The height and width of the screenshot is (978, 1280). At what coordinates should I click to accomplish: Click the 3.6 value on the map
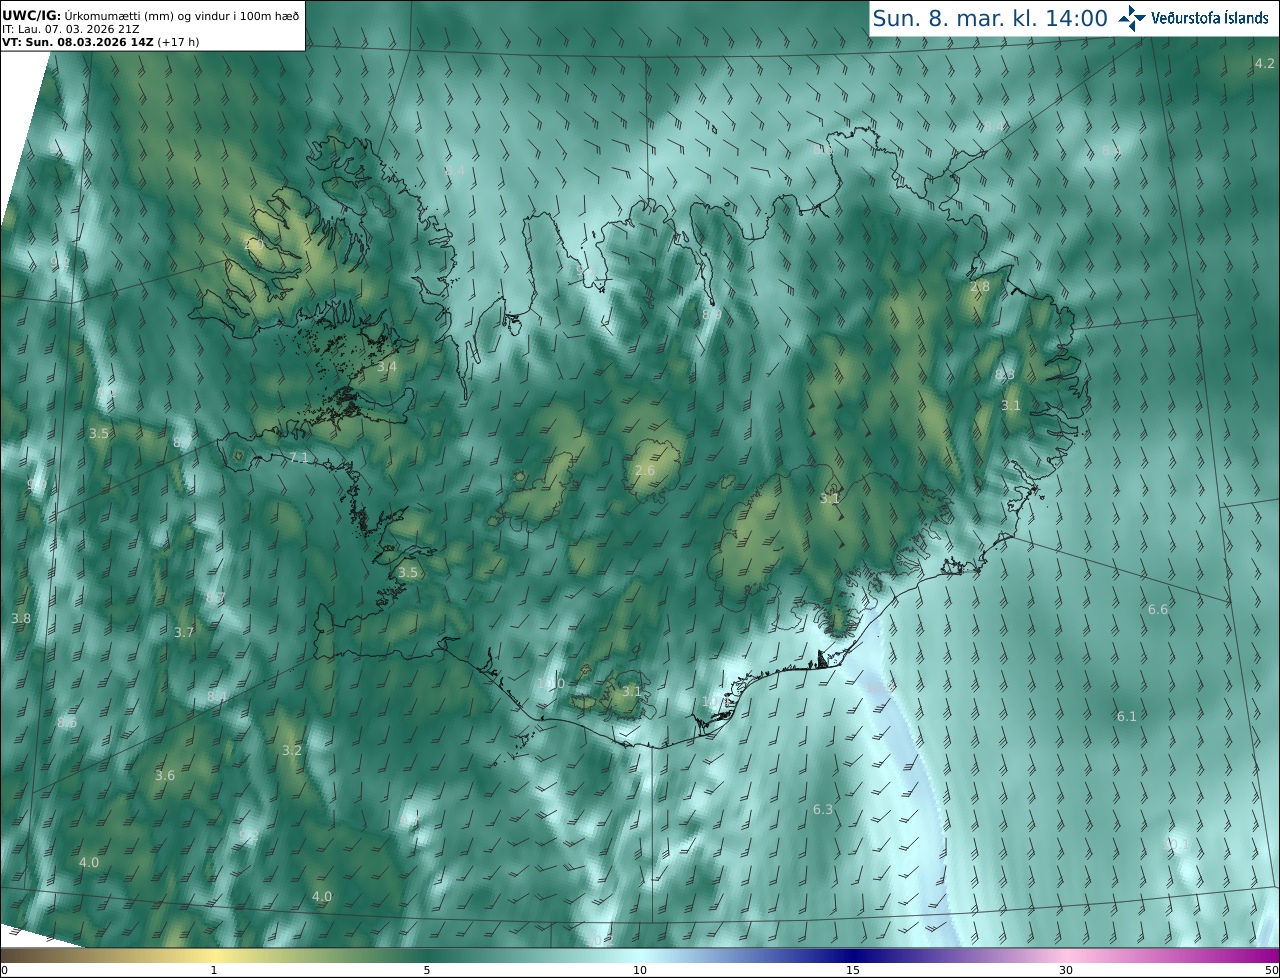click(x=165, y=776)
